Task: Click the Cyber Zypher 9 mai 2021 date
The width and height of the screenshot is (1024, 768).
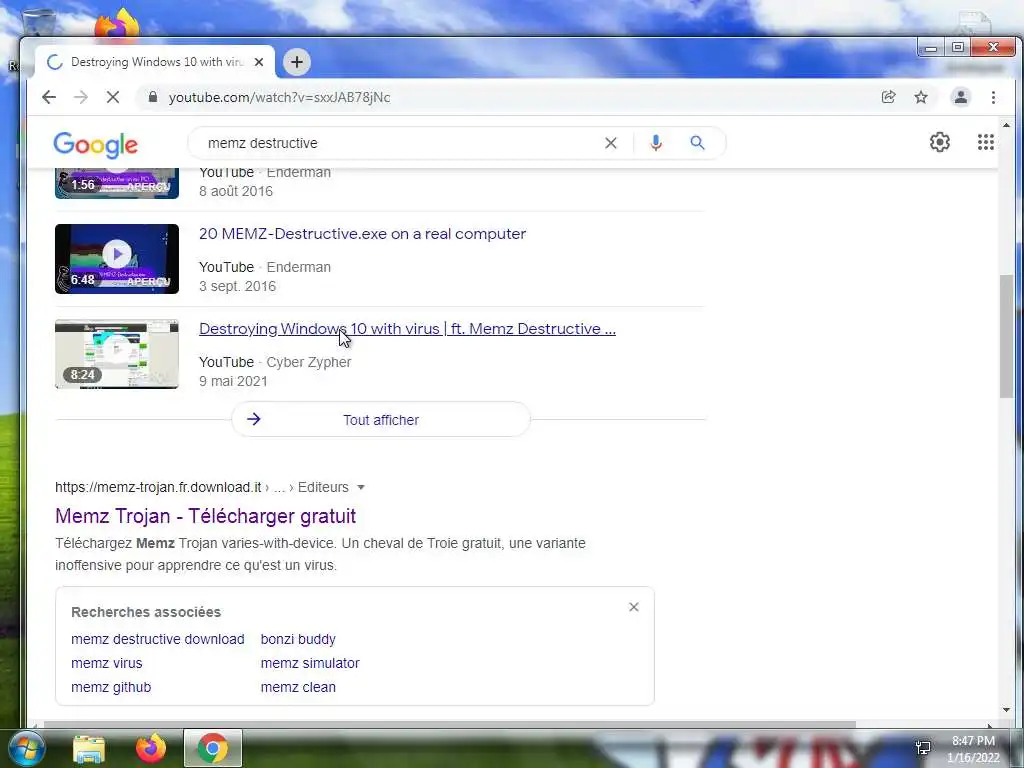Action: [x=233, y=381]
